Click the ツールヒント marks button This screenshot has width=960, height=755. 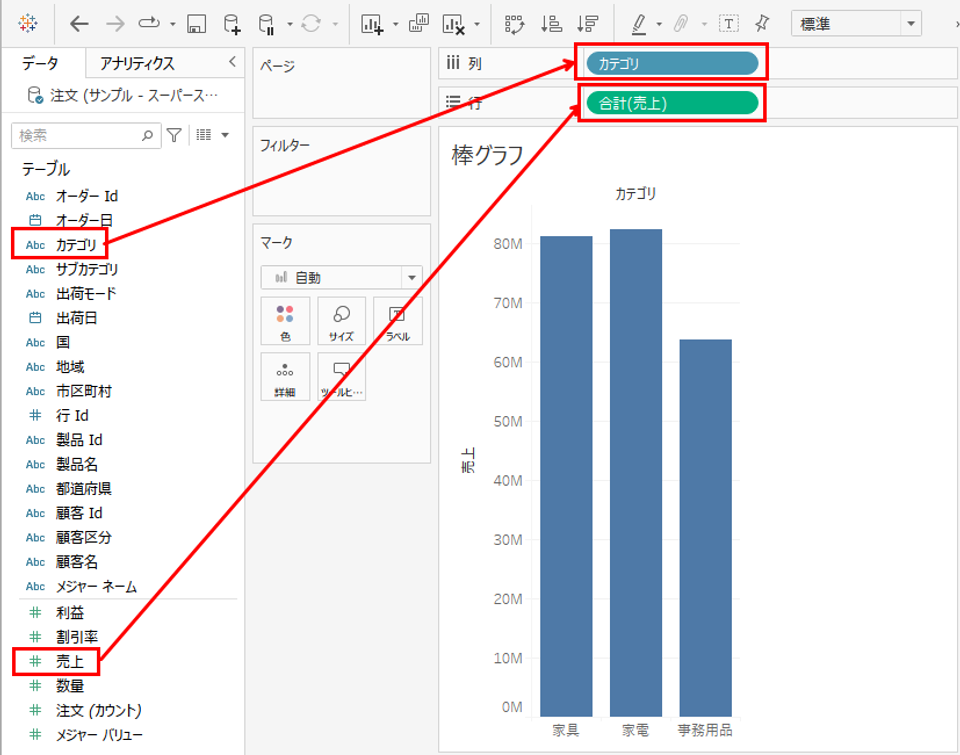pyautogui.click(x=342, y=377)
